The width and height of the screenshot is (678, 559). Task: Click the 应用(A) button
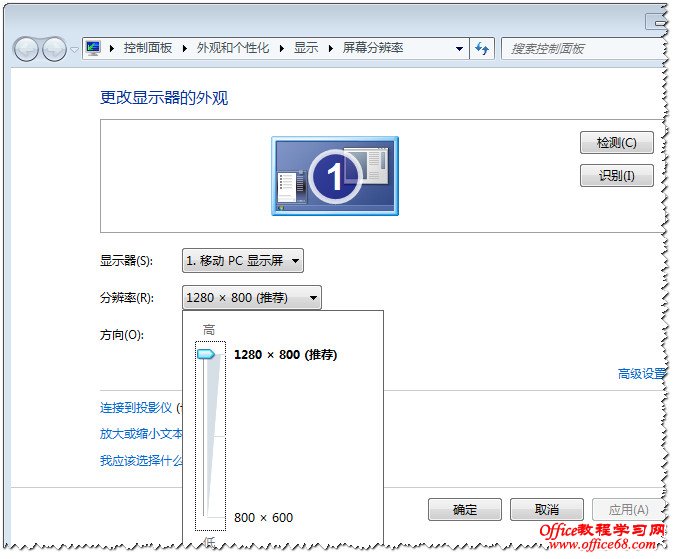coord(628,510)
